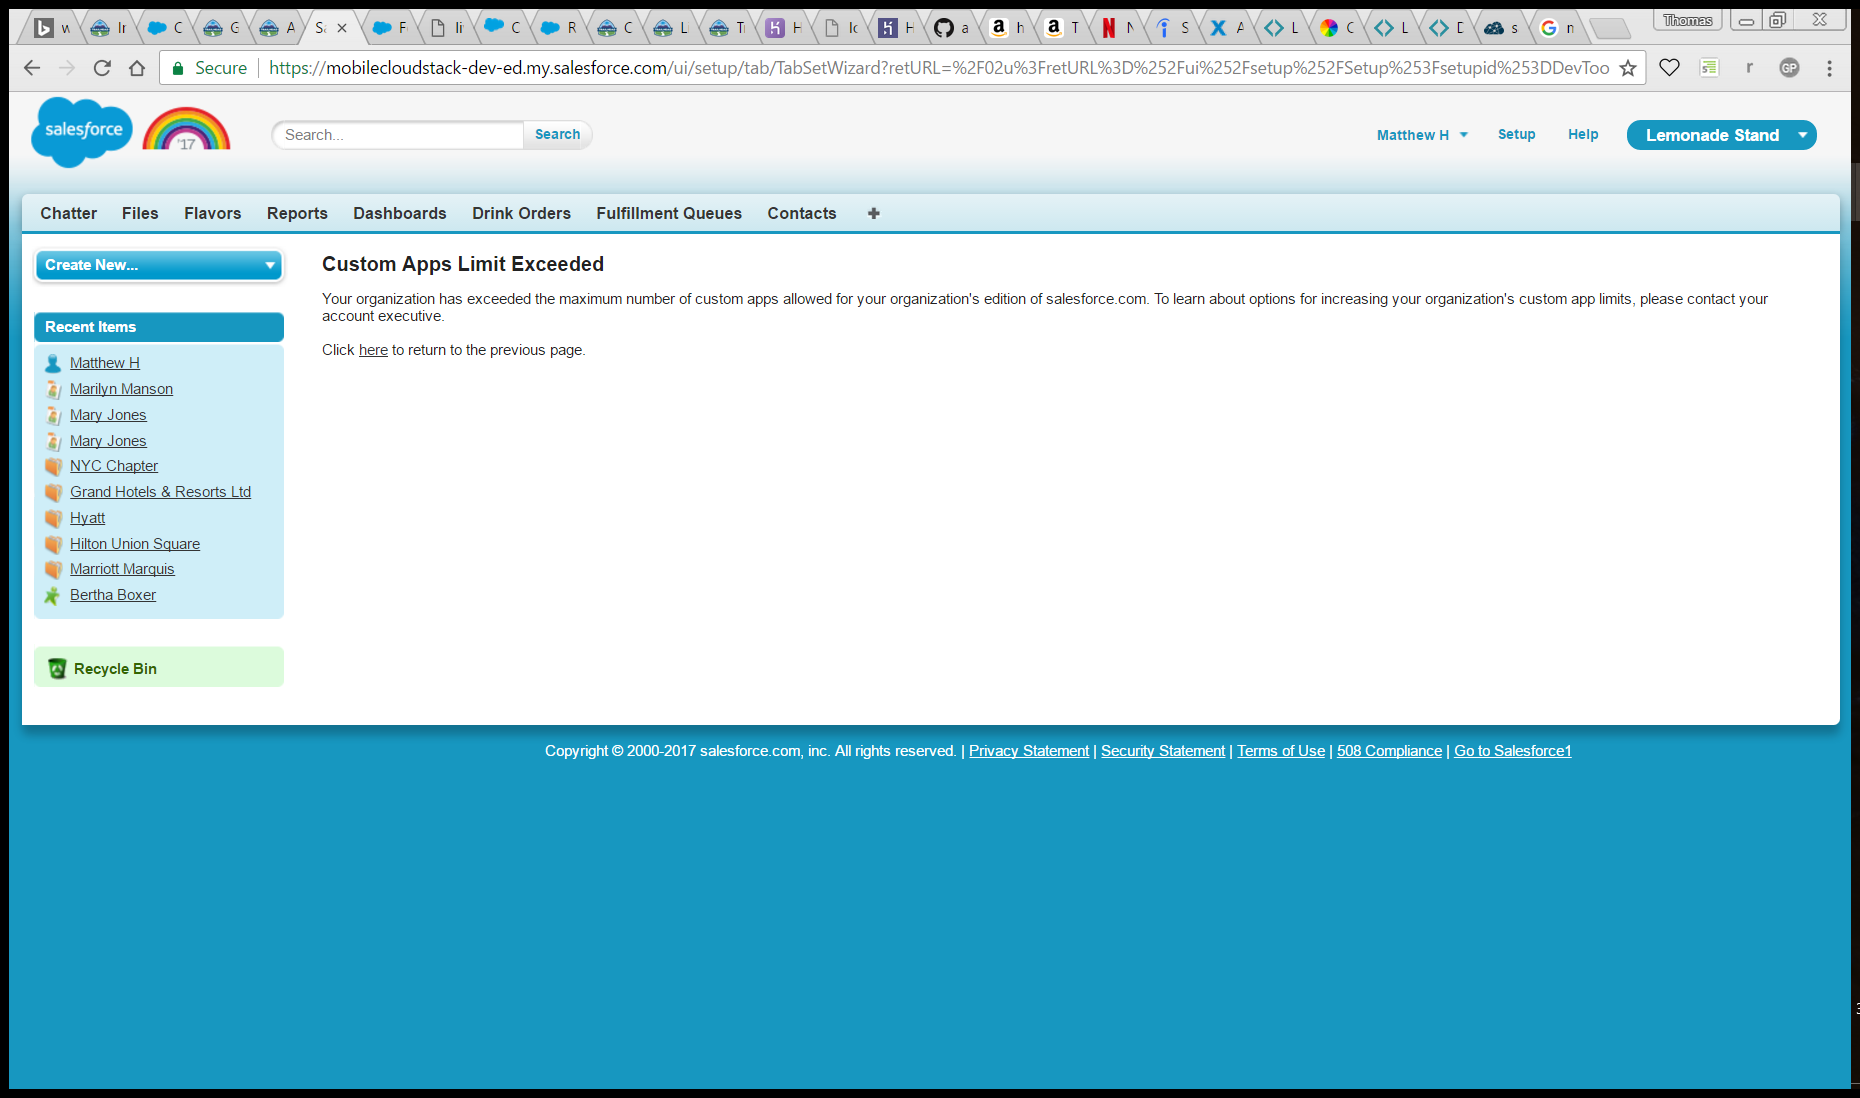Click the heart icon in browser toolbar
The height and width of the screenshot is (1098, 1860).
(x=1669, y=67)
